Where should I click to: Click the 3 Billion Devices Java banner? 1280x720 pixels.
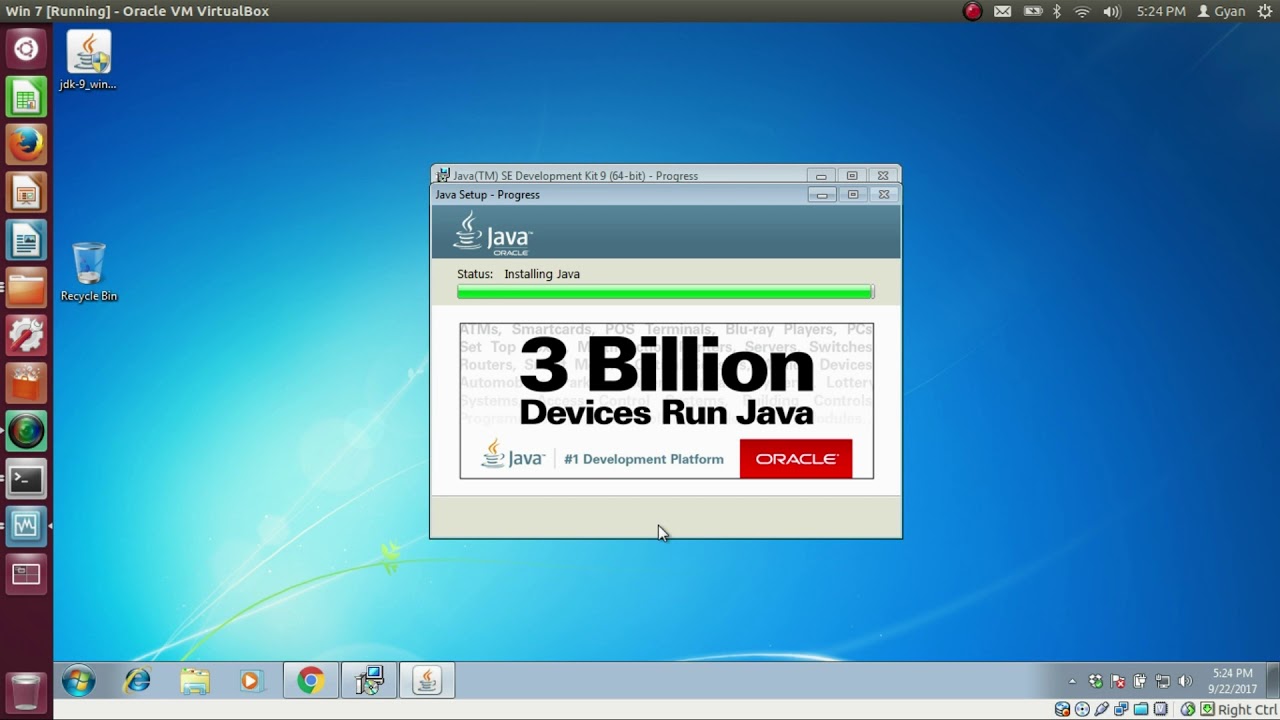(x=666, y=400)
